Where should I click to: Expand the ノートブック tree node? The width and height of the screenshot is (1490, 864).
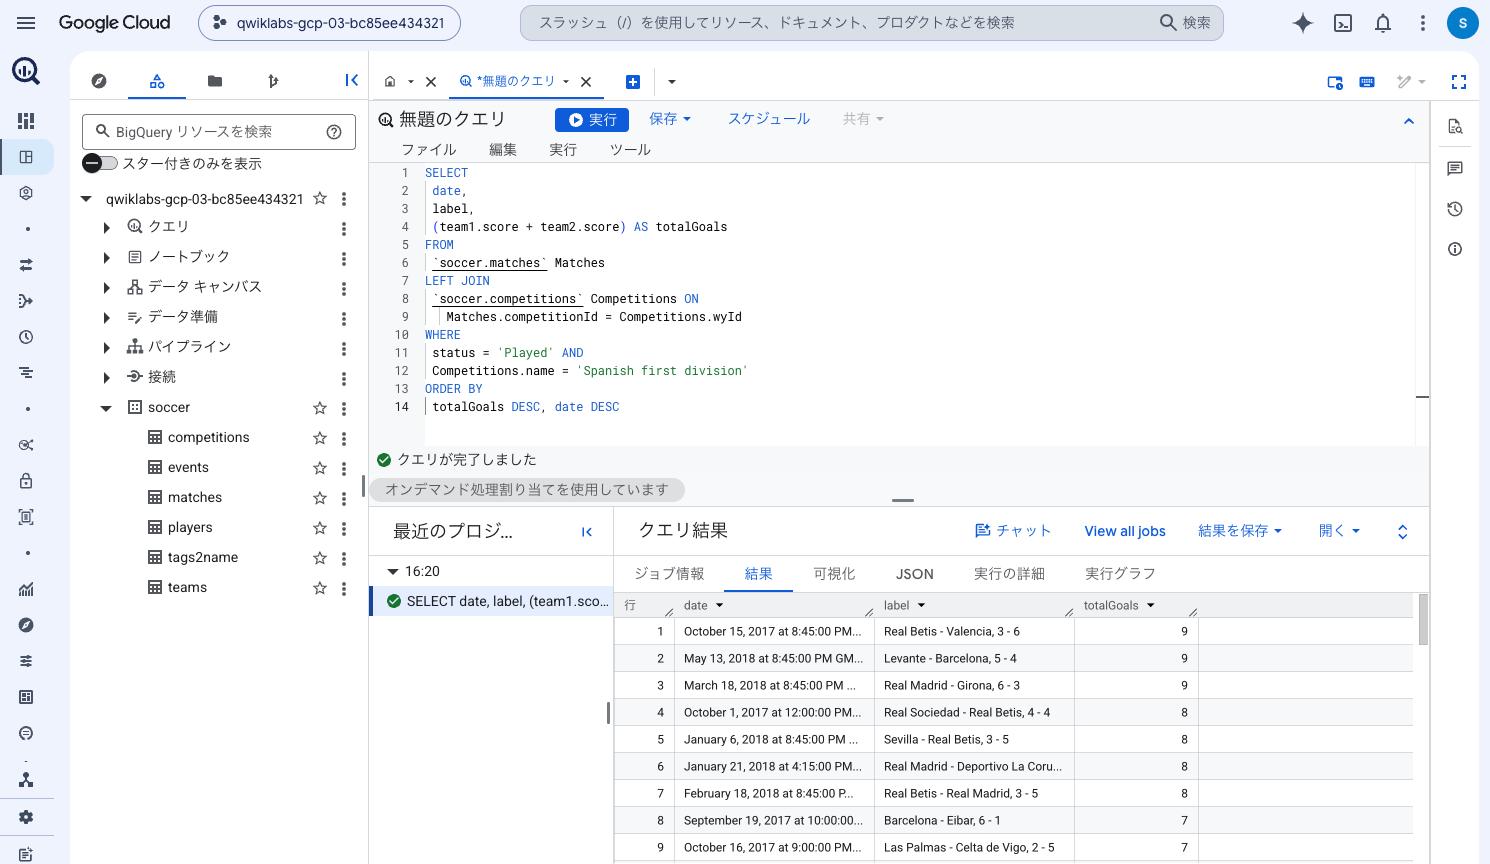tap(107, 258)
